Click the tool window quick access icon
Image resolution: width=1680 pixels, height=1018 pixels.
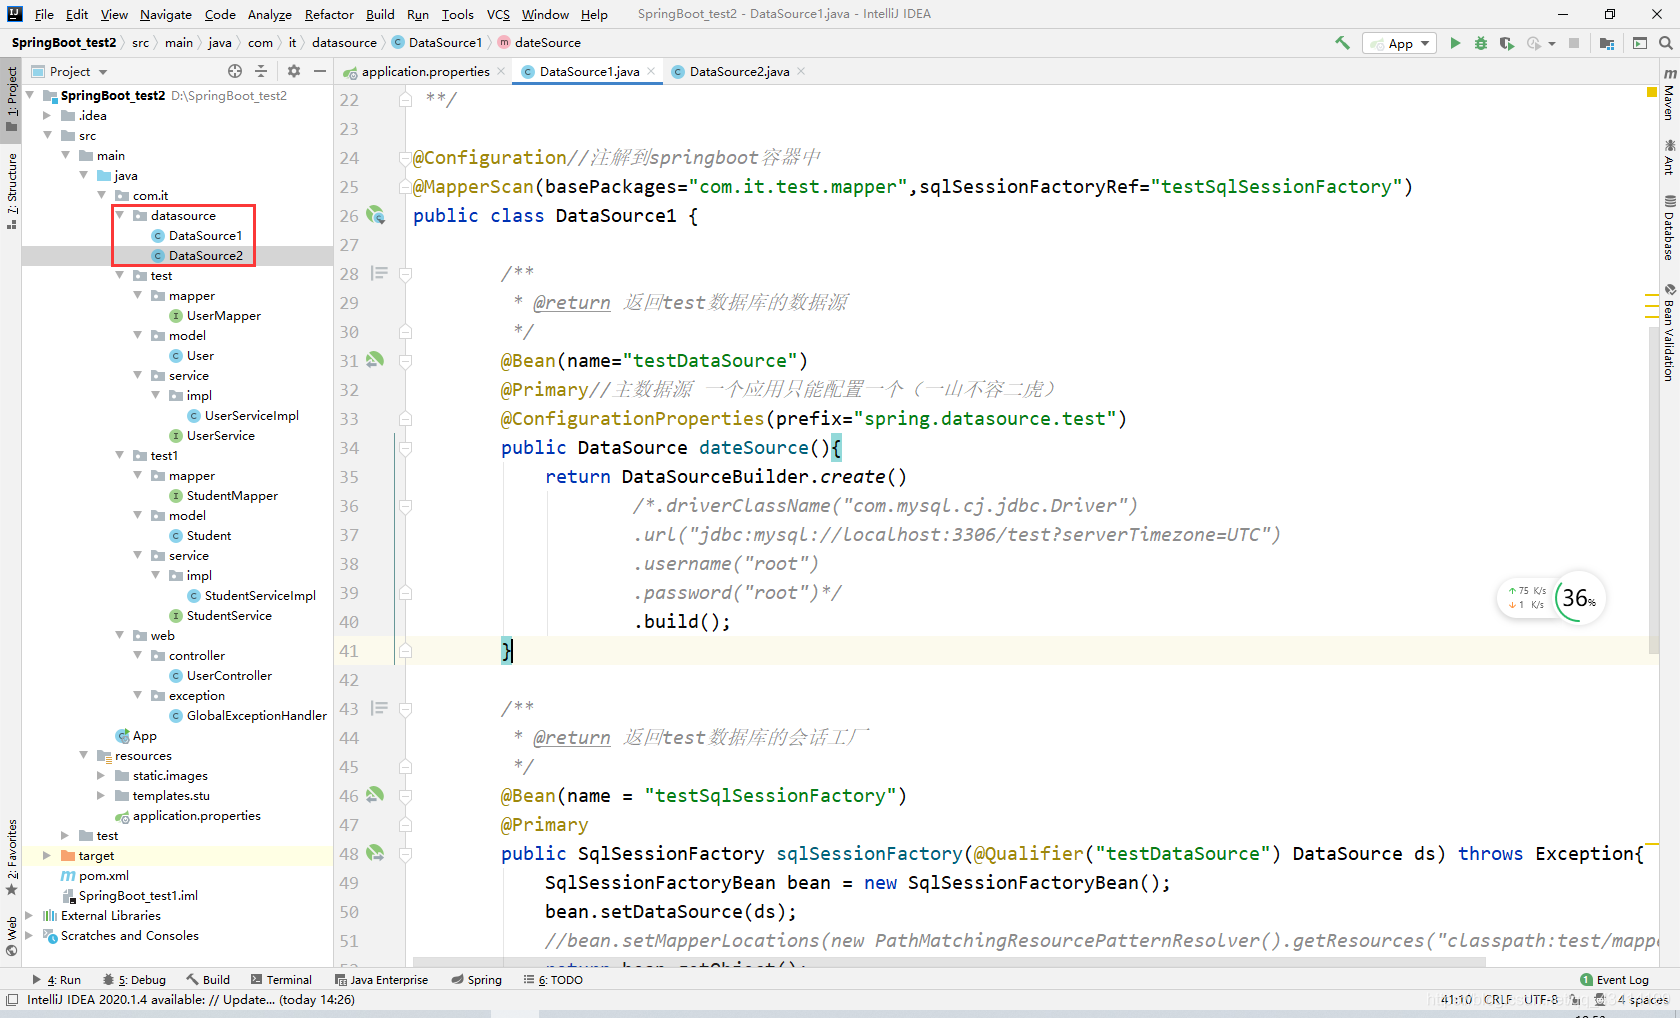point(11,1000)
